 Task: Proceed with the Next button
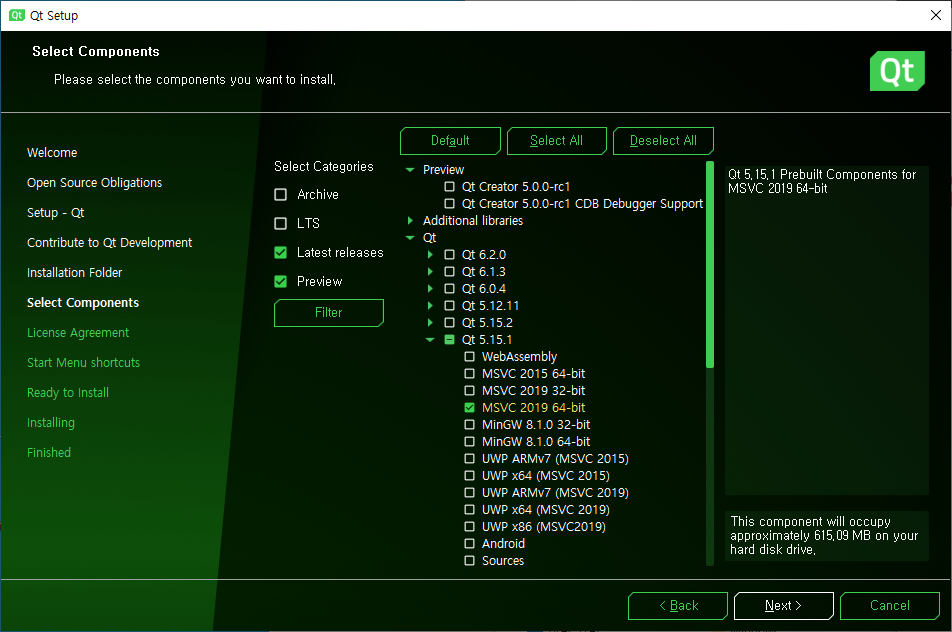point(783,606)
